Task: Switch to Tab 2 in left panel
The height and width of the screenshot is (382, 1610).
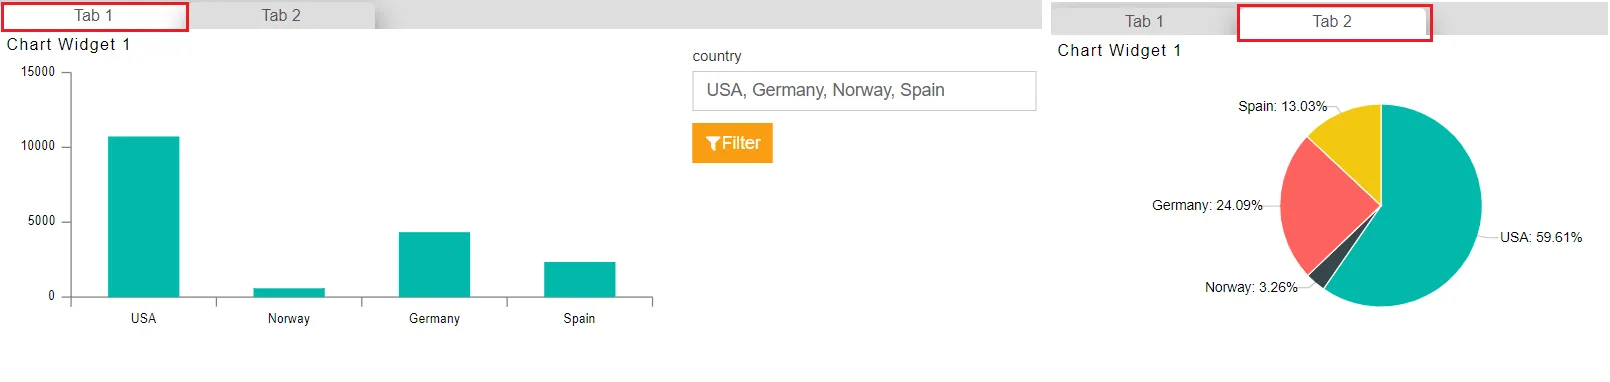Action: coord(281,16)
